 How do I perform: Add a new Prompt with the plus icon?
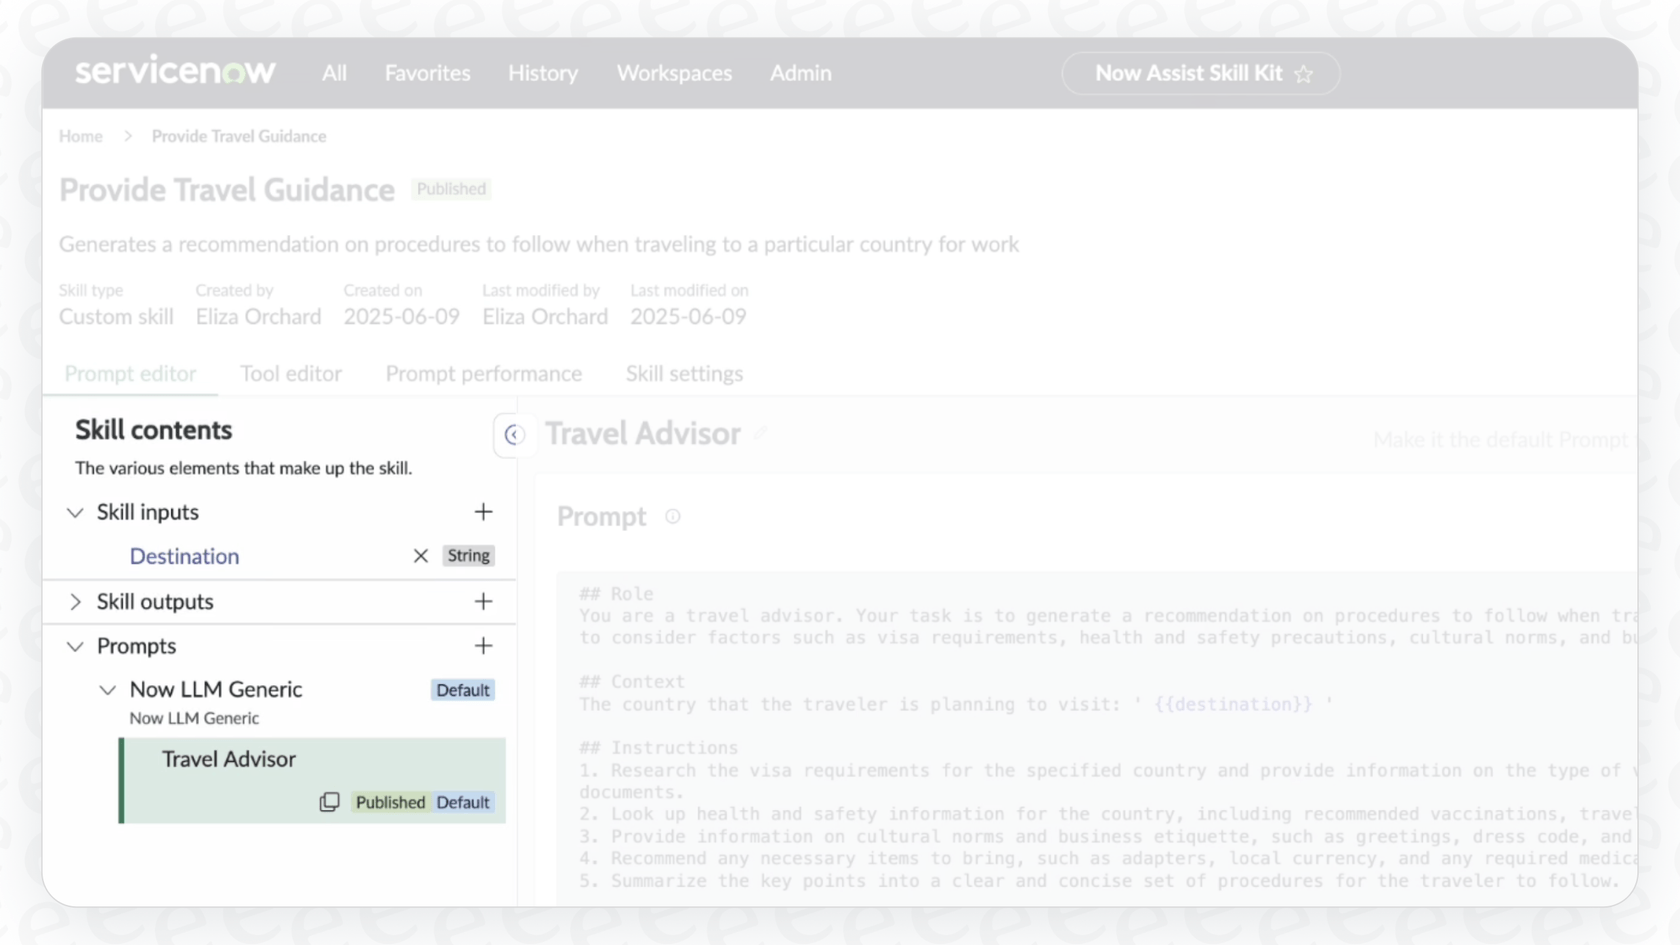483,645
